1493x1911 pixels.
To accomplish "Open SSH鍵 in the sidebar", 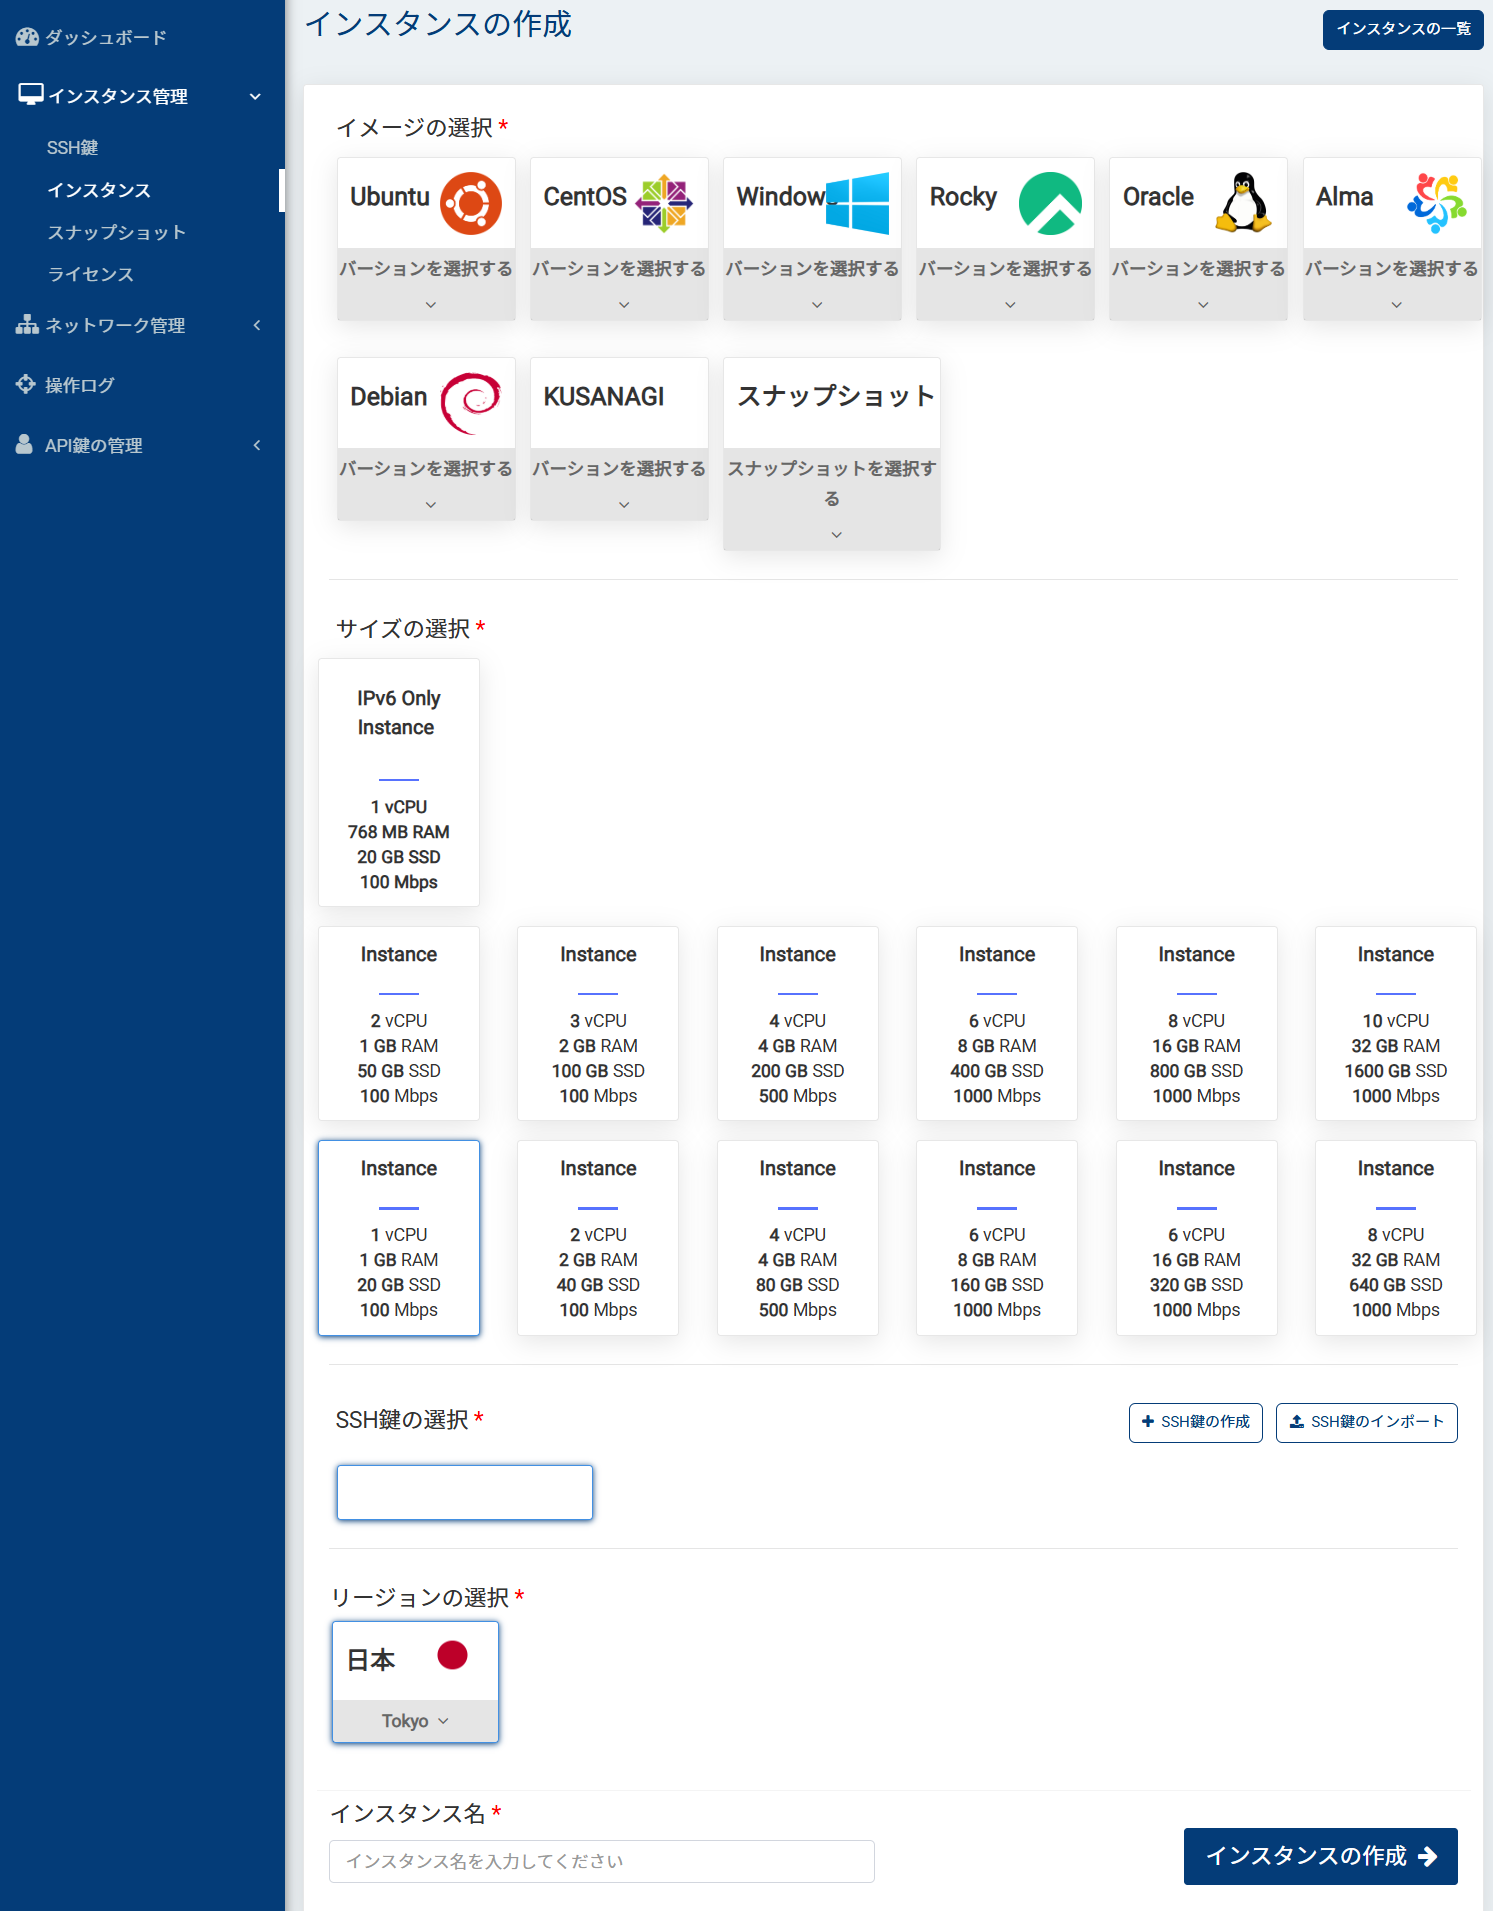I will click(72, 148).
